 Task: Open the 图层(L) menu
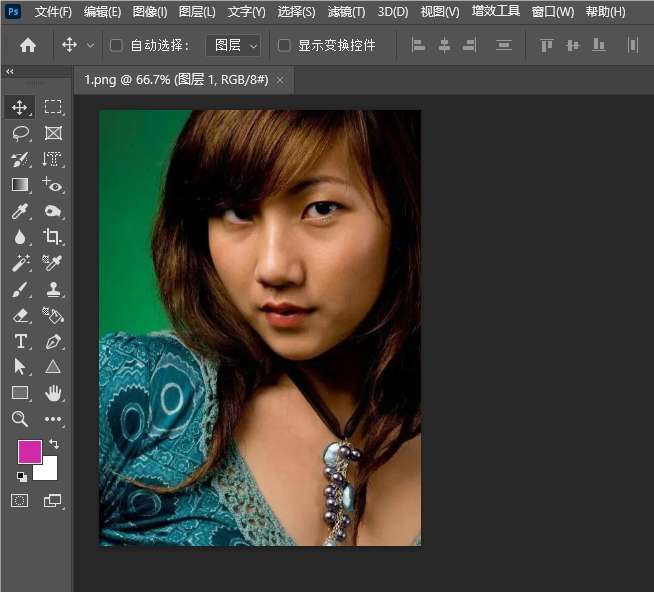(x=197, y=12)
